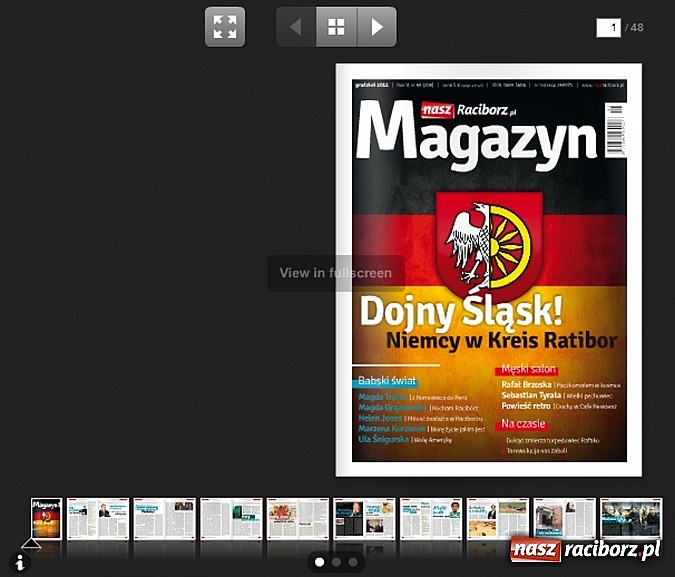Screen dimensions: 675x577
Task: Click 'Helen Jones' cover line
Action: (x=380, y=418)
